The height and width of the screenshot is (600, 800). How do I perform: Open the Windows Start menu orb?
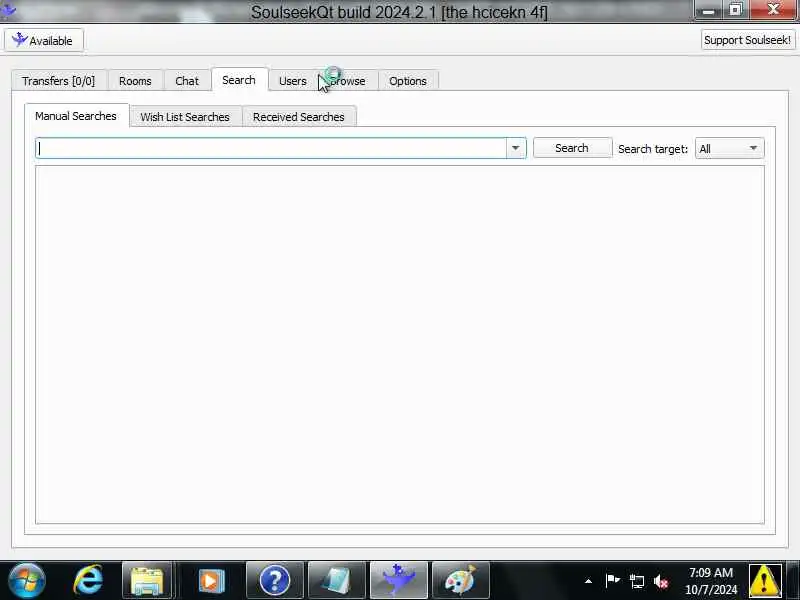click(27, 581)
